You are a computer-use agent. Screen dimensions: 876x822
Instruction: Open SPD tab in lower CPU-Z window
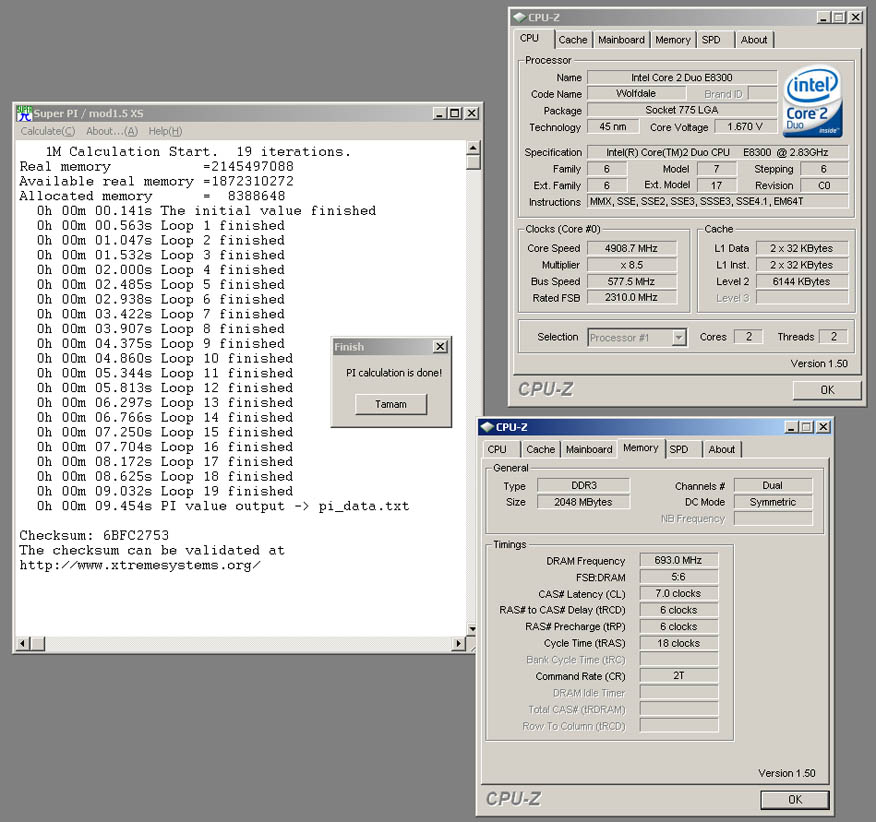(x=679, y=450)
